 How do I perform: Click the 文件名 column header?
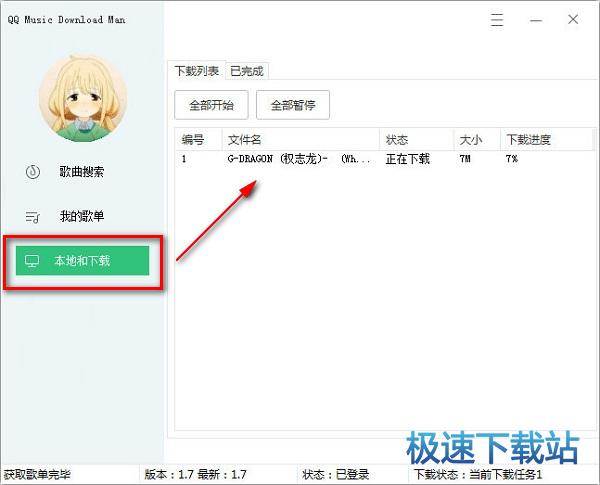click(x=301, y=140)
